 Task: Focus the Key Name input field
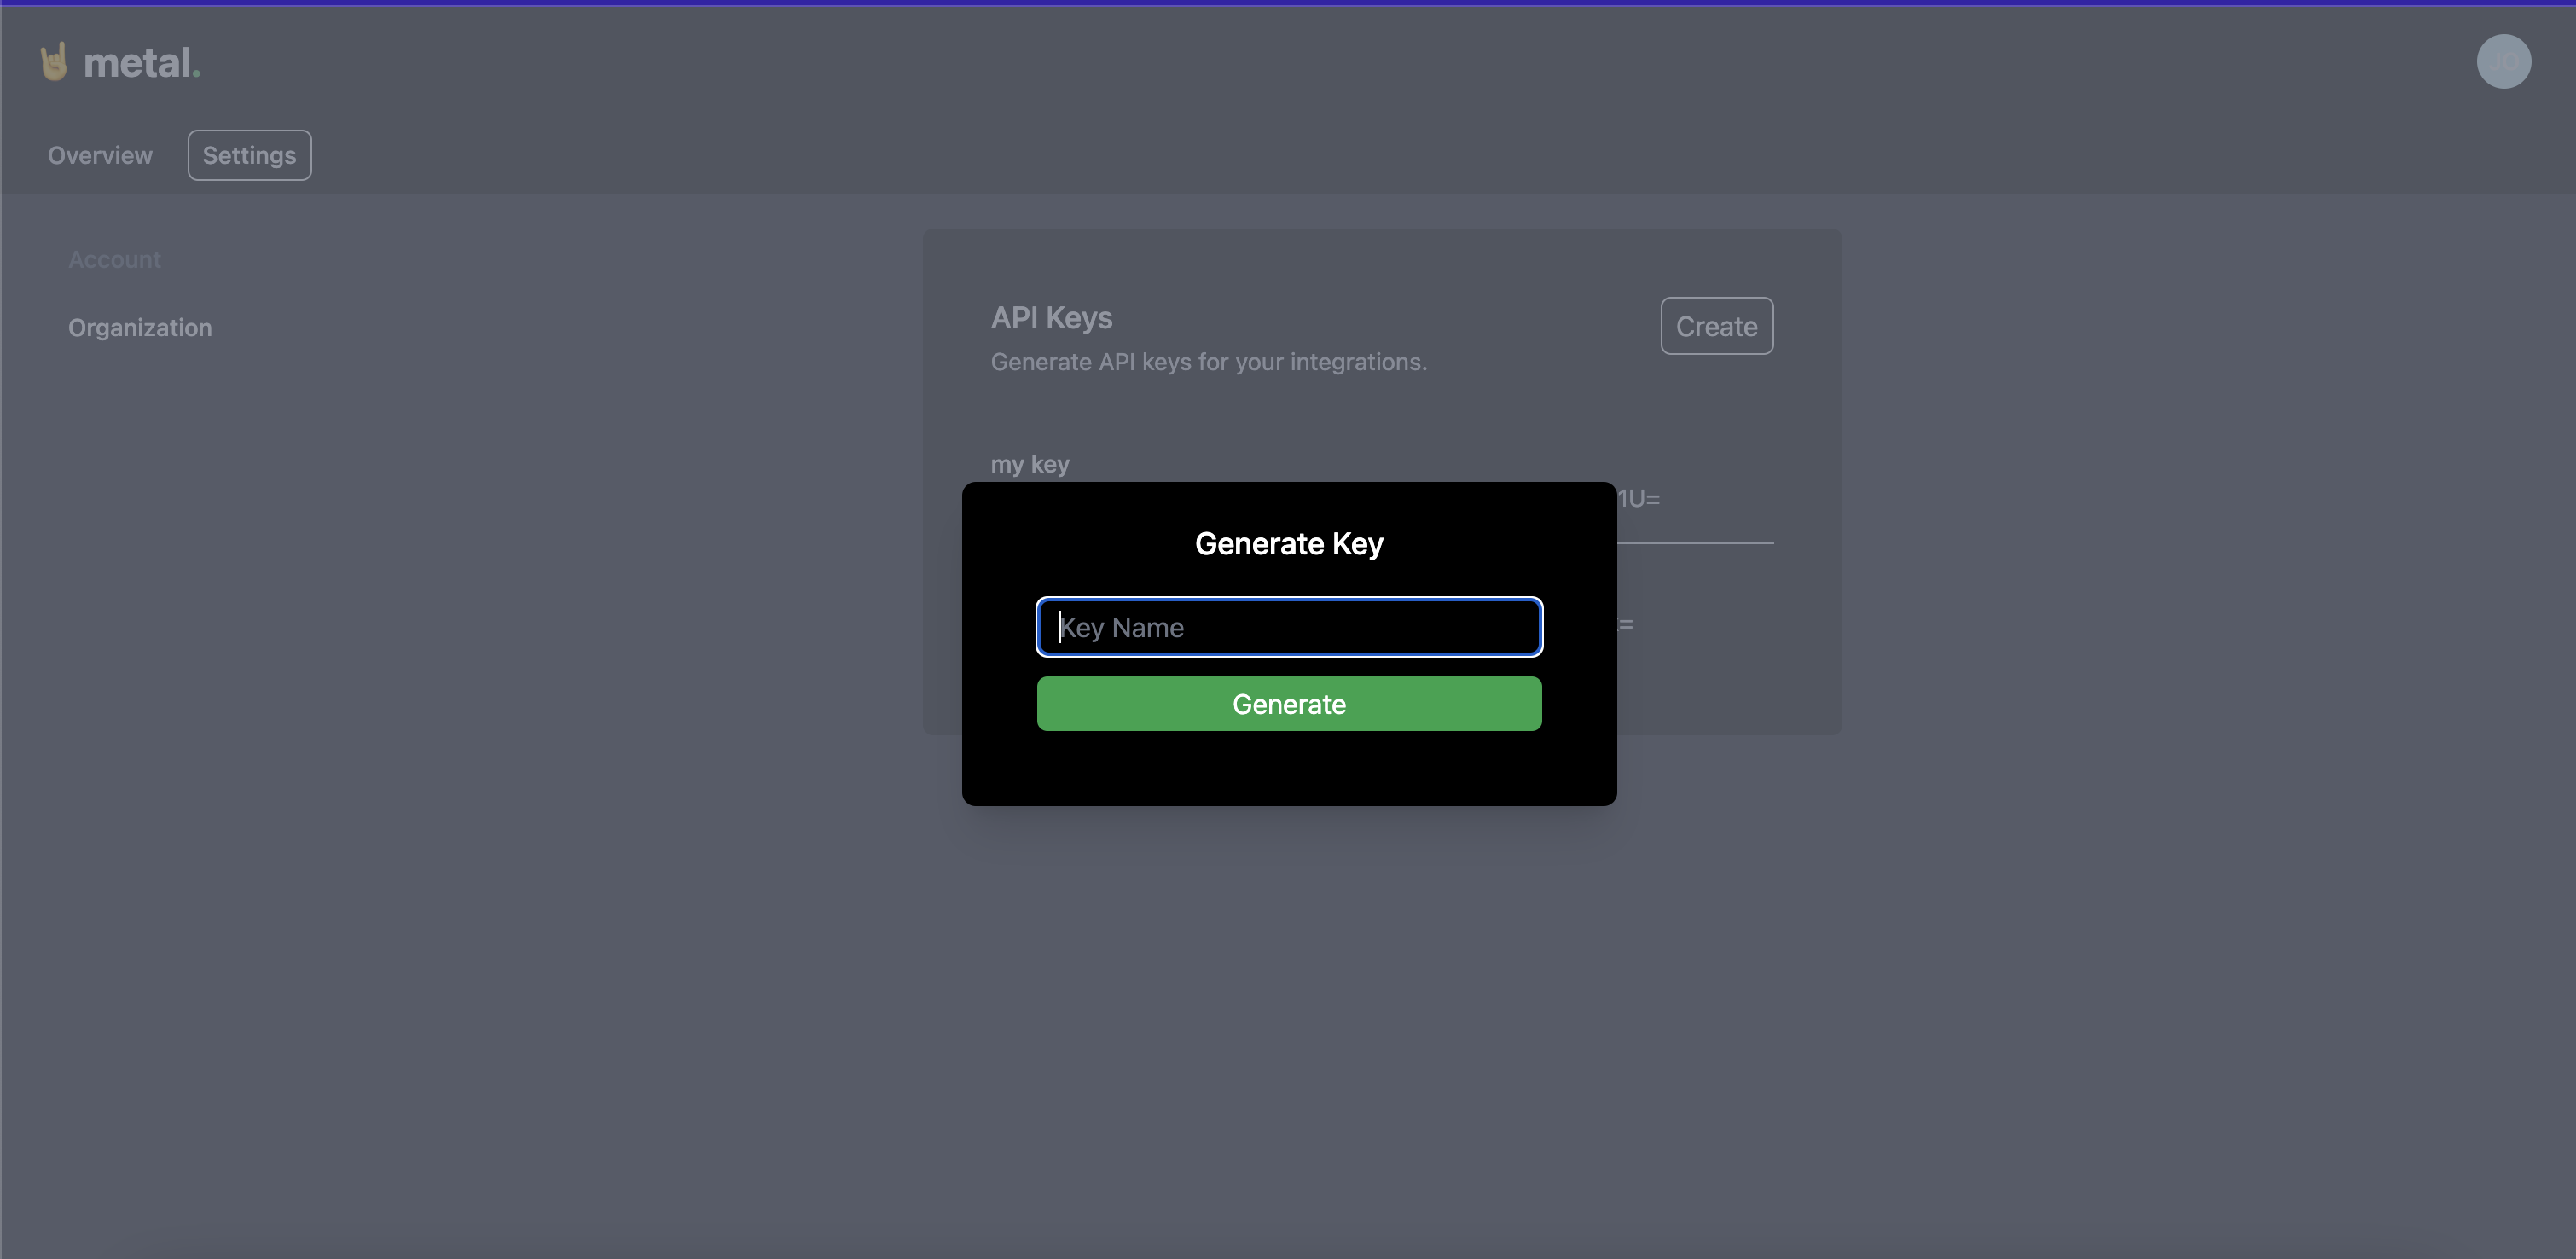[1288, 627]
